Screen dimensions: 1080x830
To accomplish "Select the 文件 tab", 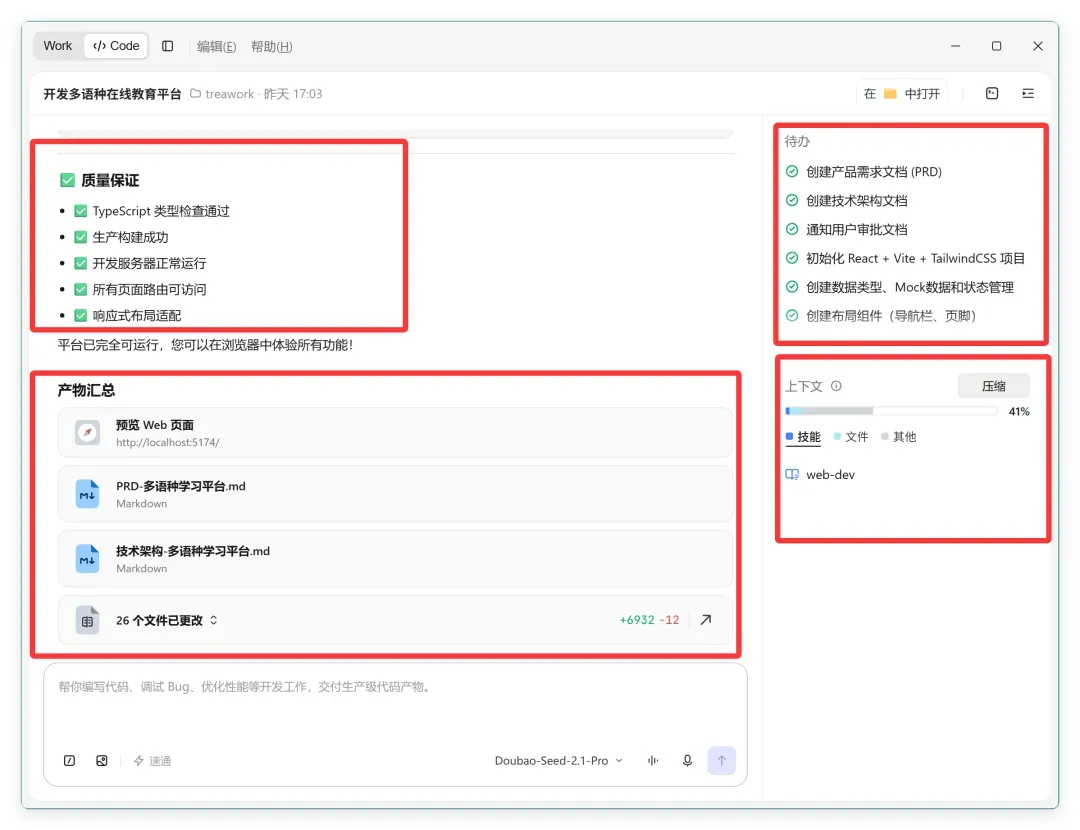I will [851, 437].
